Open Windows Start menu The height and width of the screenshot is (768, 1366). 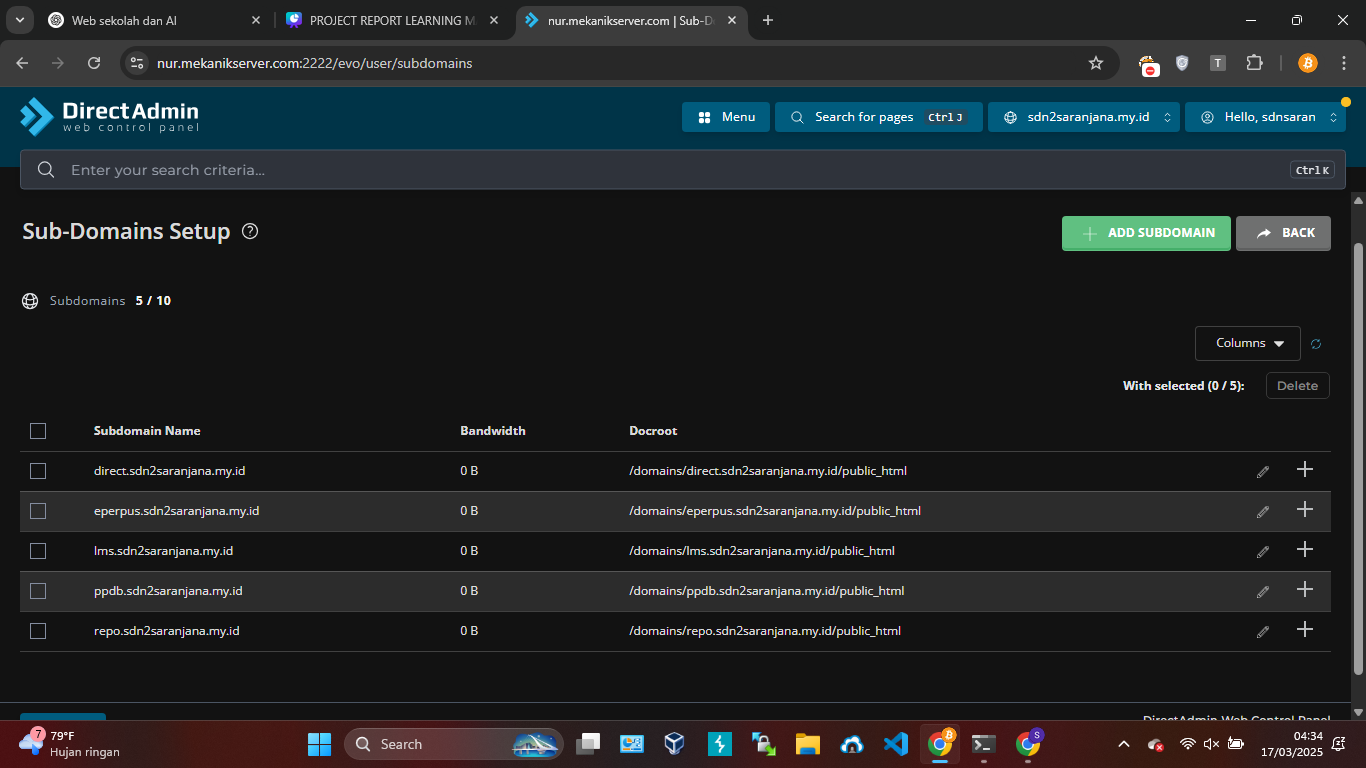(319, 744)
